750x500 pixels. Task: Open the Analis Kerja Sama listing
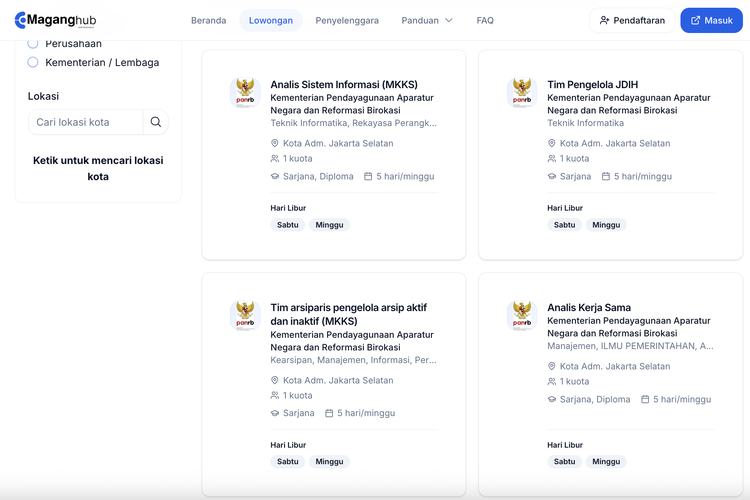[589, 308]
